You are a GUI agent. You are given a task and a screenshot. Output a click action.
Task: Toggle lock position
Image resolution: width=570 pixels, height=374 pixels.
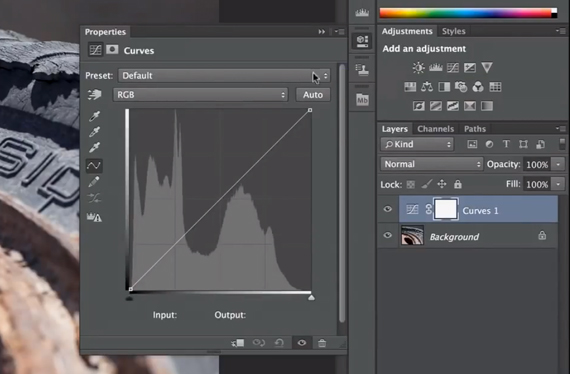click(442, 184)
